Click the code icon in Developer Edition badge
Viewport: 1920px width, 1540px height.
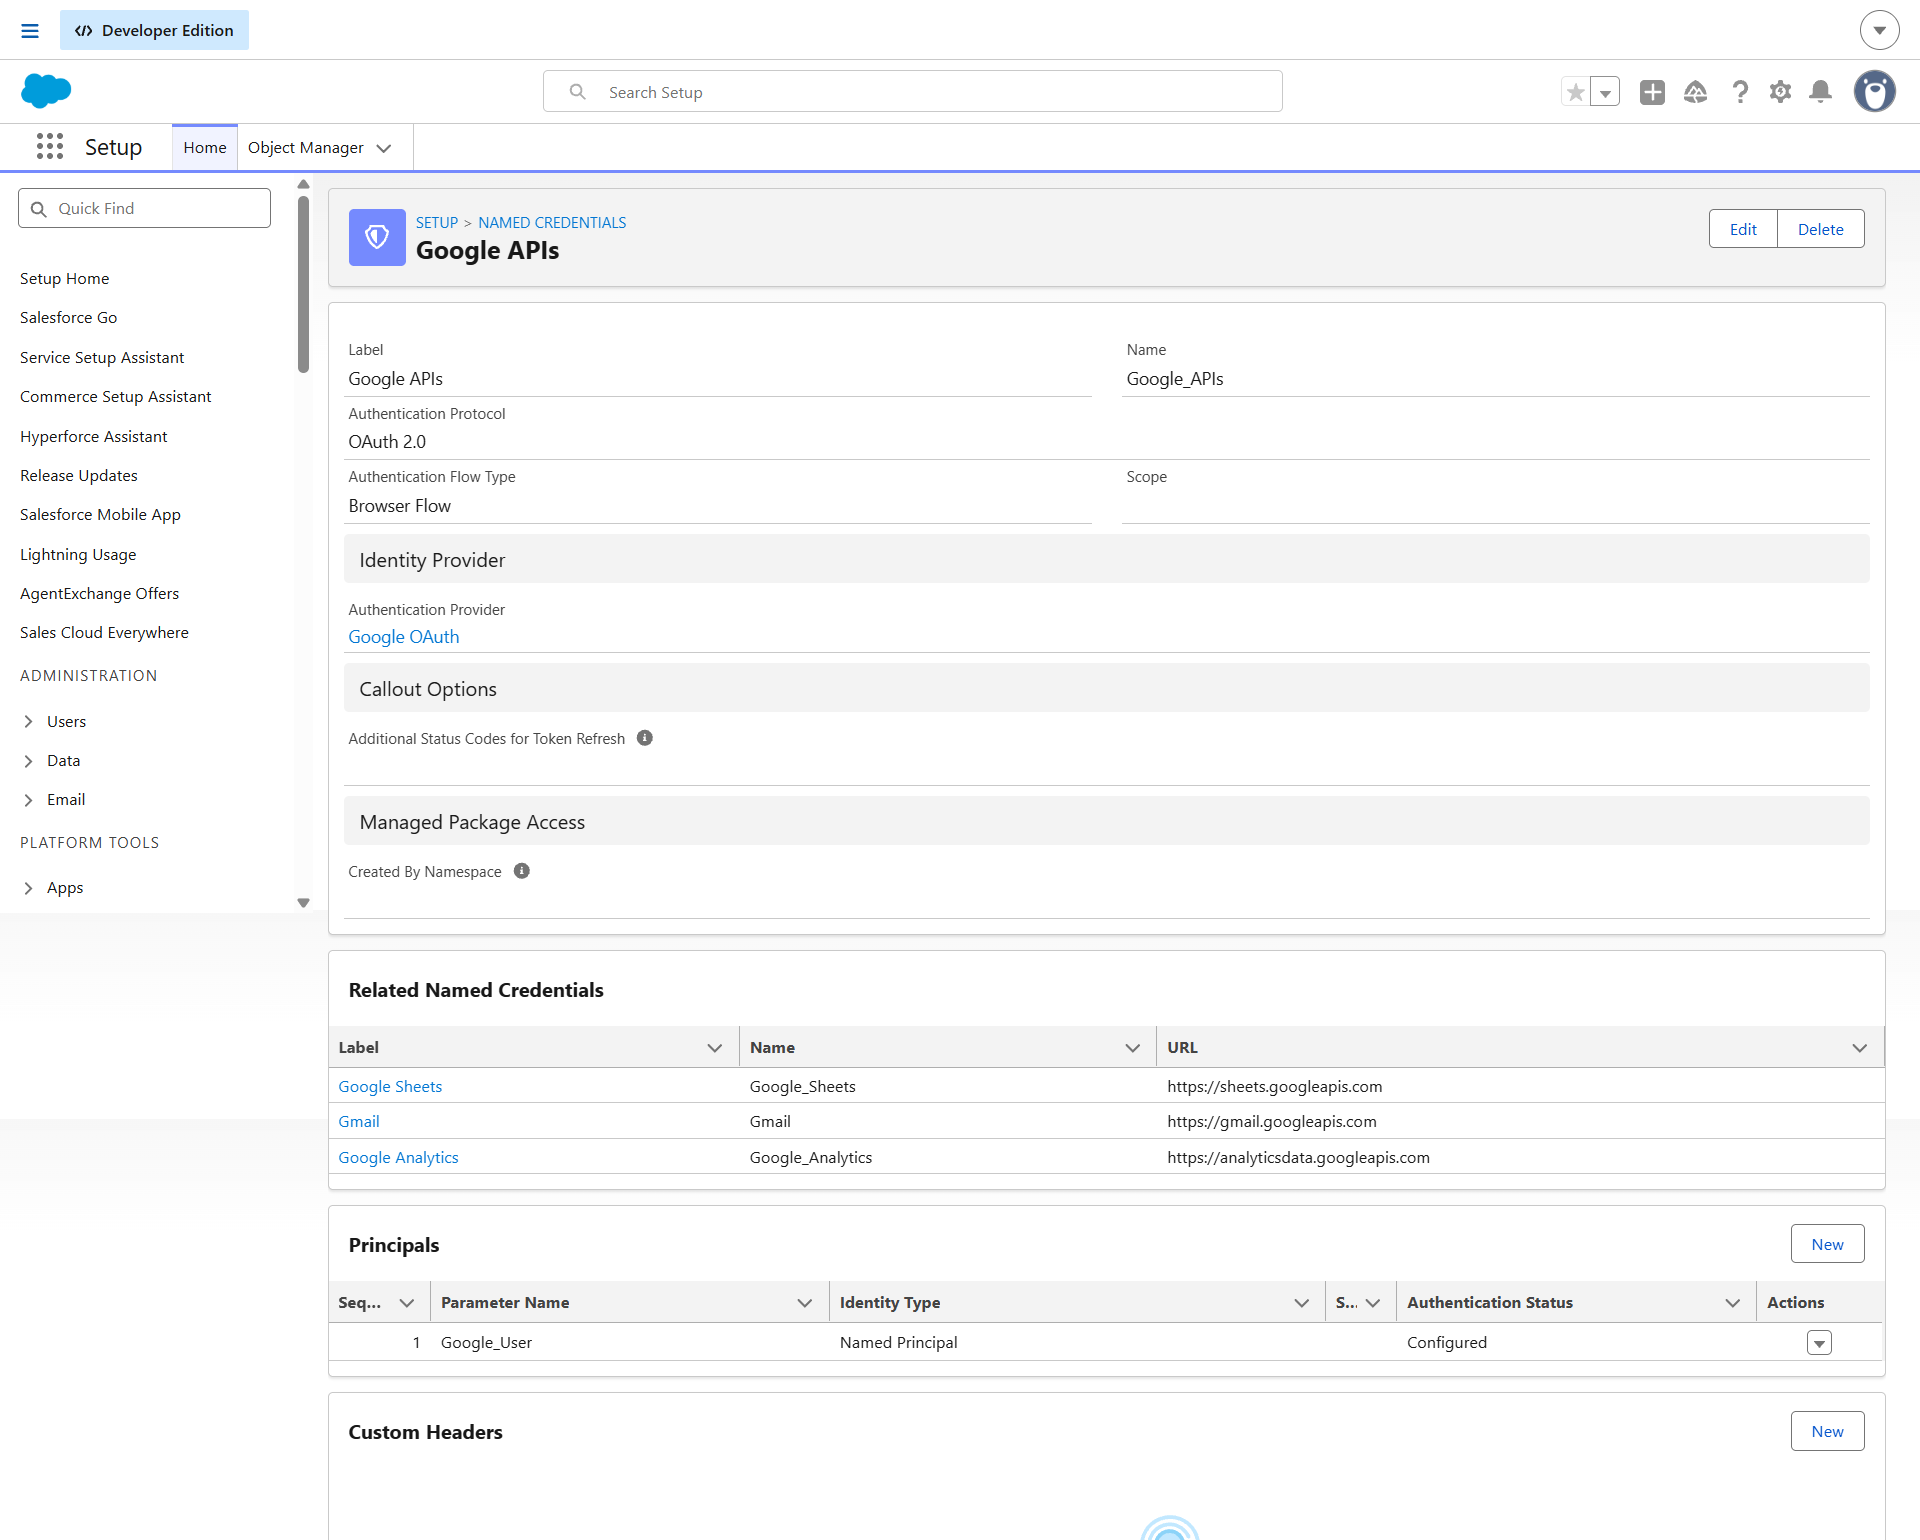point(84,31)
